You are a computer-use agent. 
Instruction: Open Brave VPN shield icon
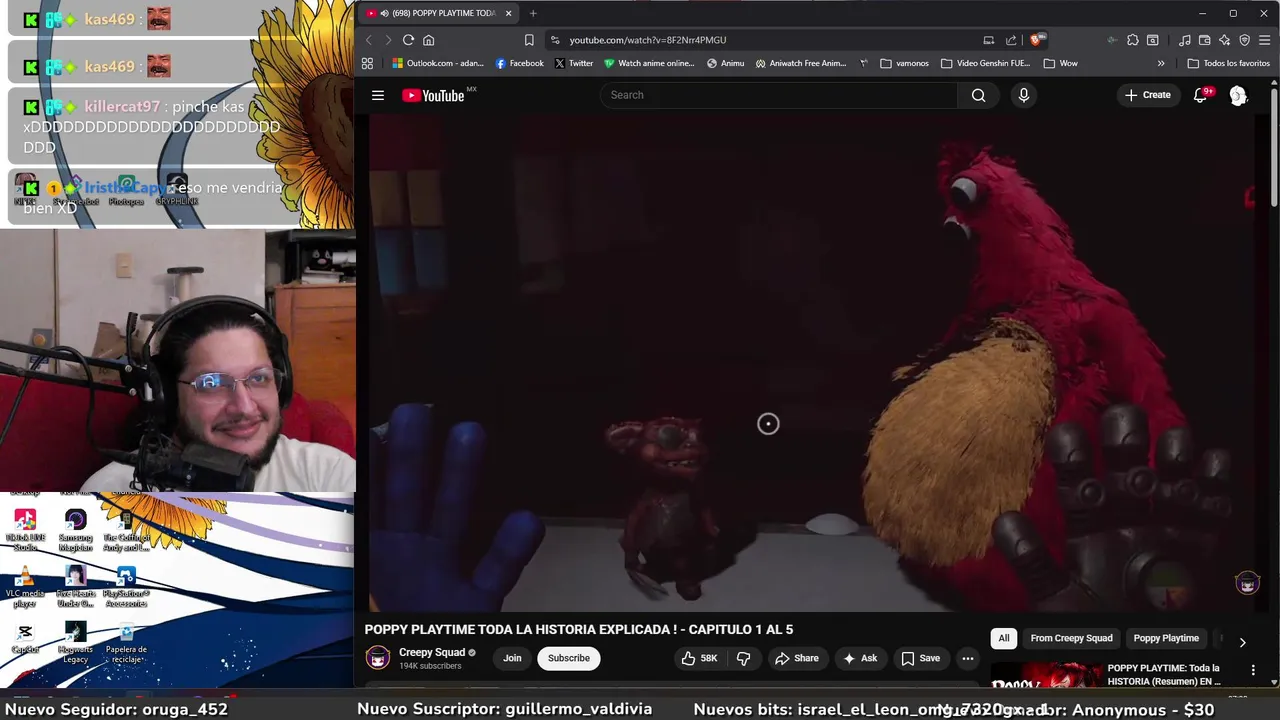[x=1245, y=40]
